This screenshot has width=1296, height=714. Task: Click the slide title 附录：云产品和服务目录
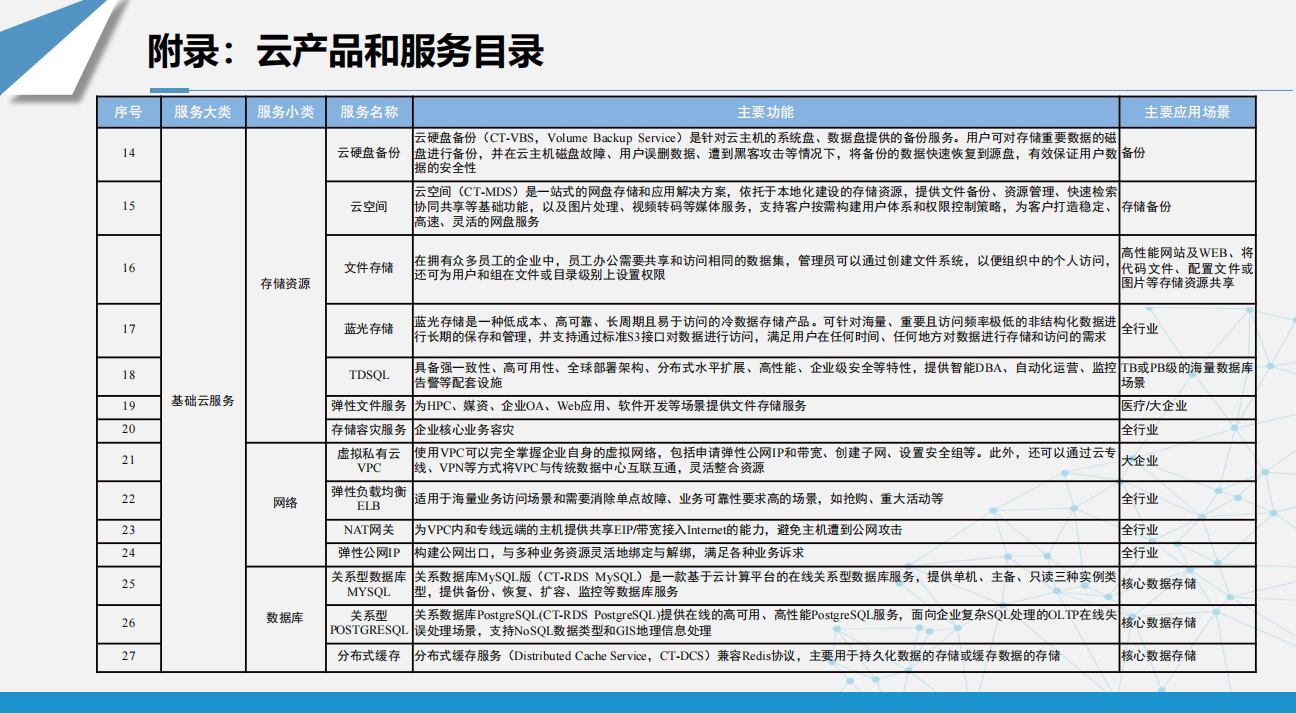click(345, 51)
